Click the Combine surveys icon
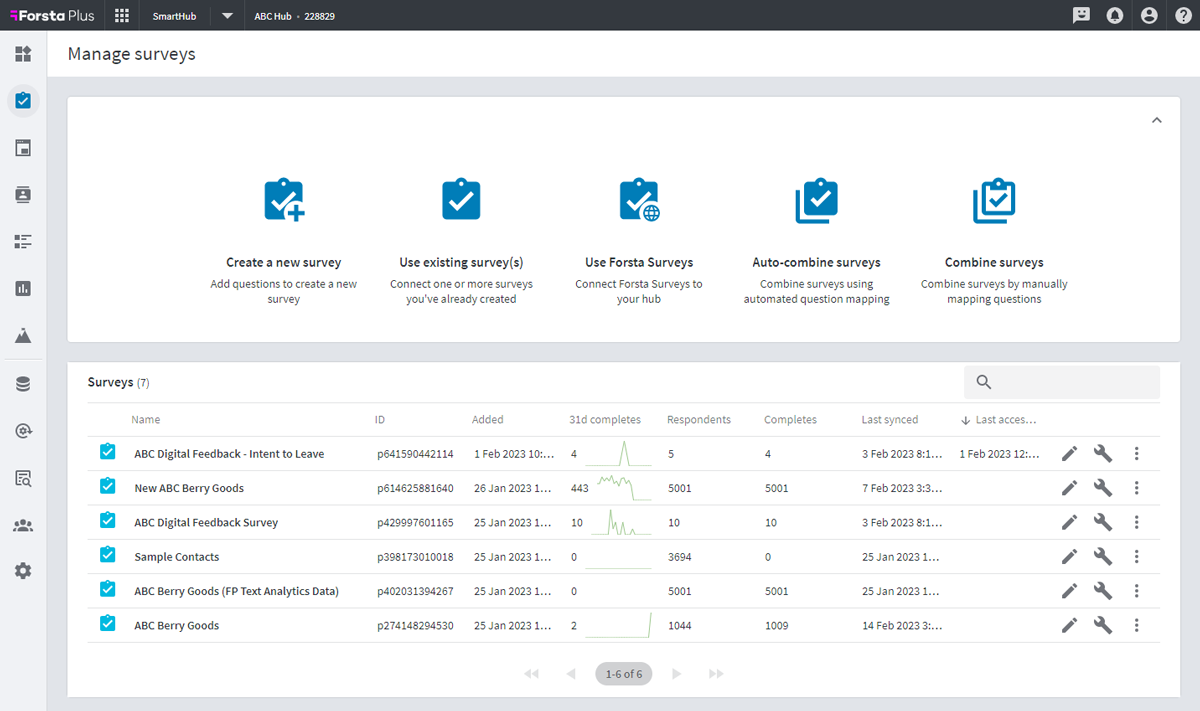The image size is (1200, 711). [994, 201]
